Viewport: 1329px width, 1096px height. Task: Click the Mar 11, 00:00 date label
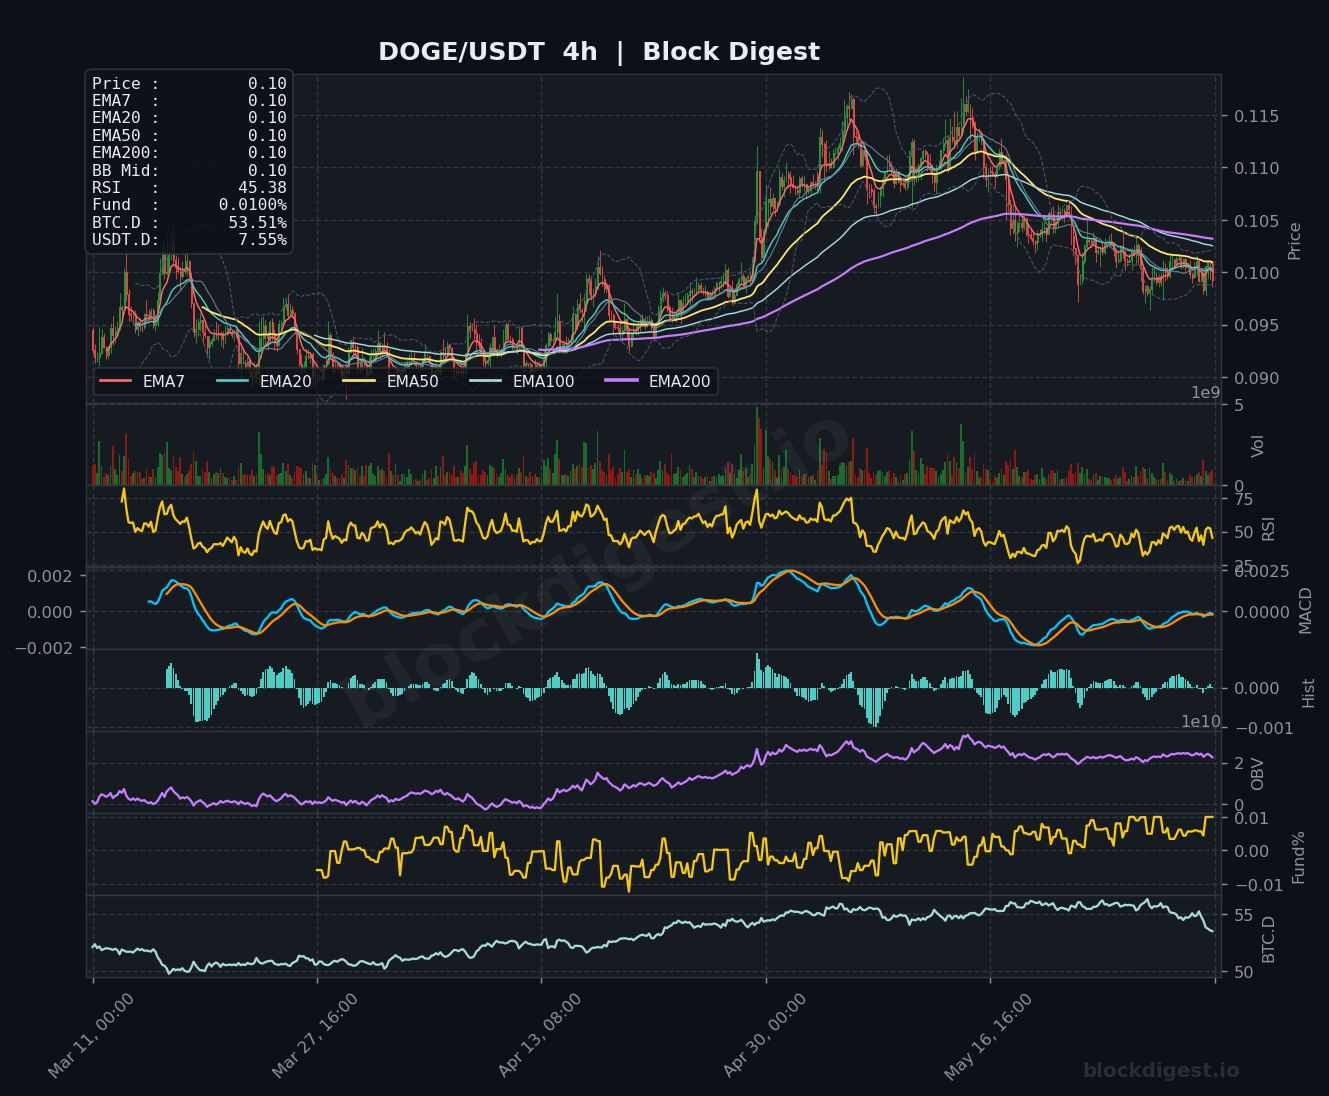[91, 1037]
